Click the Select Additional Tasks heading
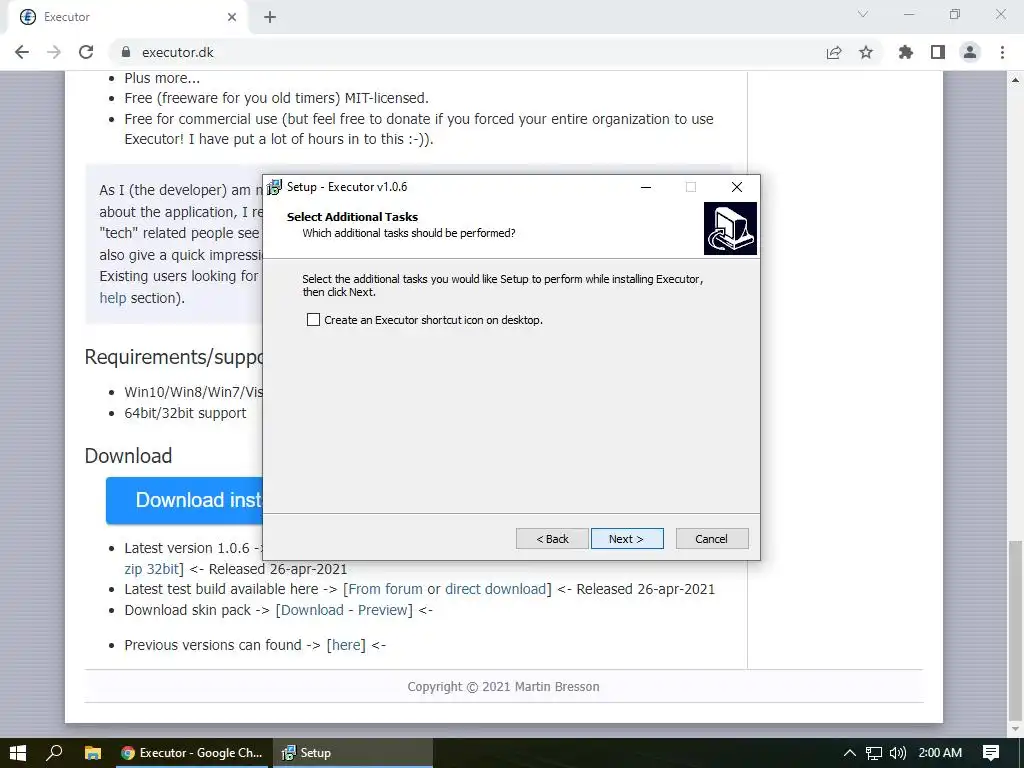Viewport: 1024px width, 768px height. (352, 217)
